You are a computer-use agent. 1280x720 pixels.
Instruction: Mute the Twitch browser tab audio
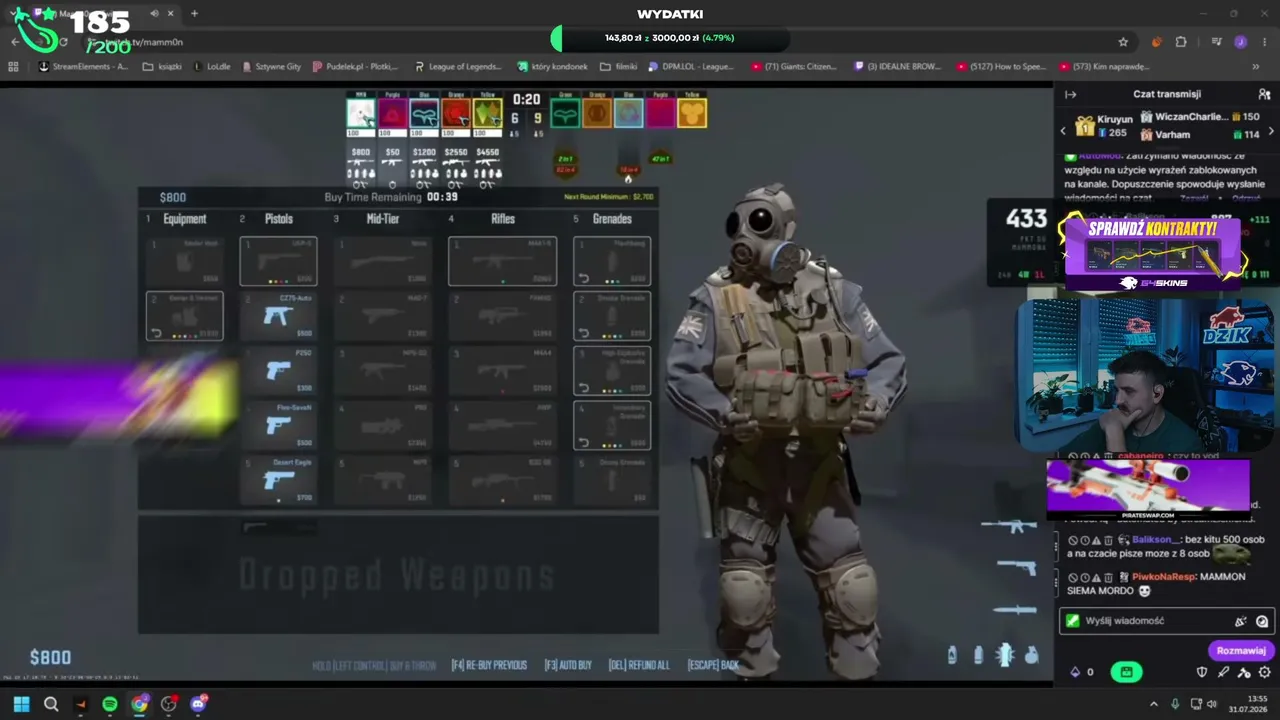(x=154, y=14)
